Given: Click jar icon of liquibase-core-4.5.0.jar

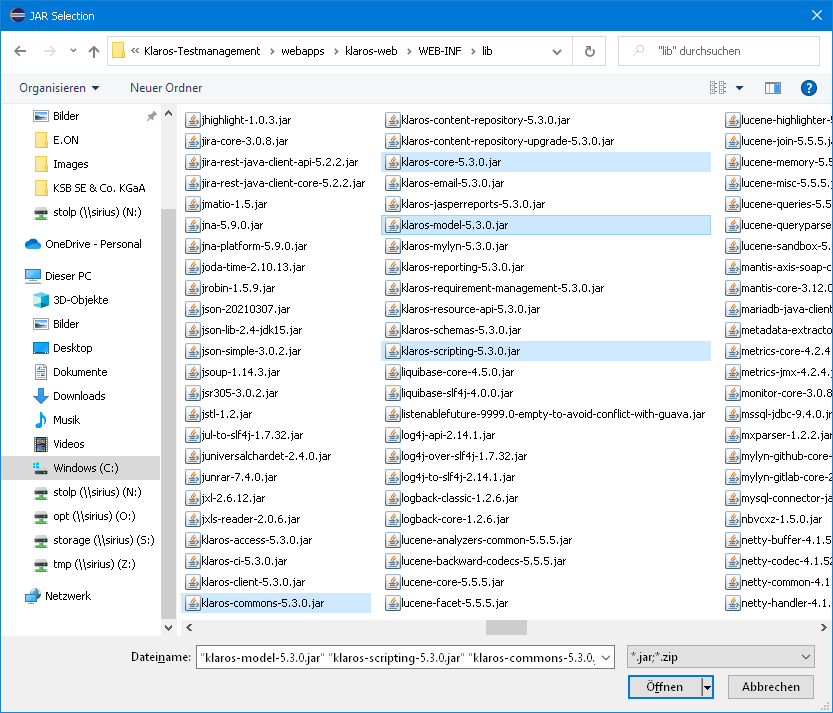Looking at the screenshot, I should click(x=393, y=372).
